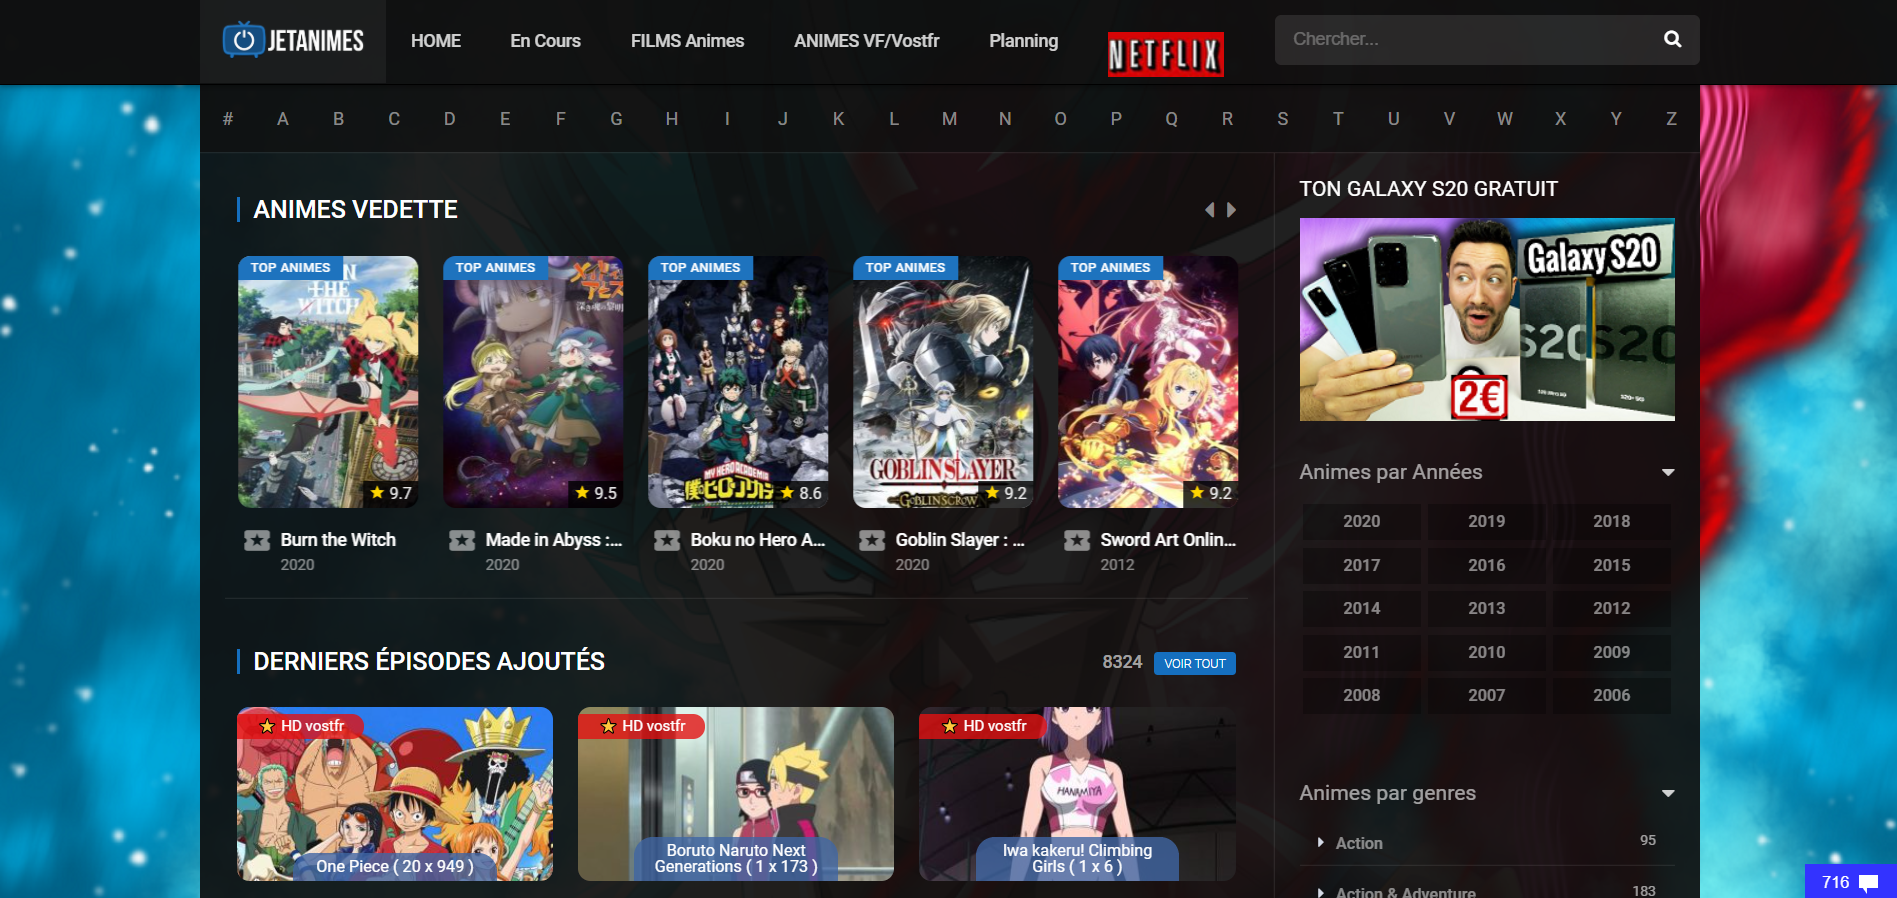Click the icon beside Made in Abyss title
Viewport: 1897px width, 898px height.
[462, 541]
